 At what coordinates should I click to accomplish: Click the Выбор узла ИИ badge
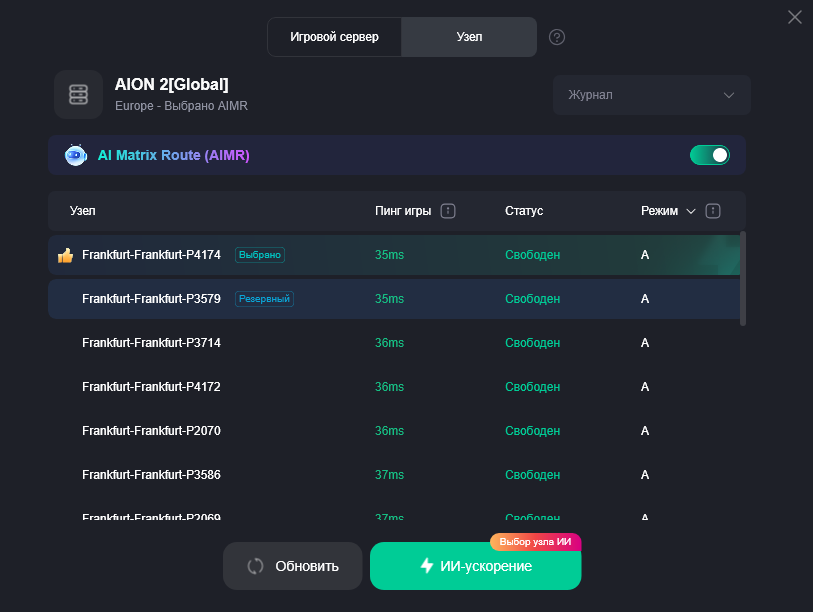point(535,542)
